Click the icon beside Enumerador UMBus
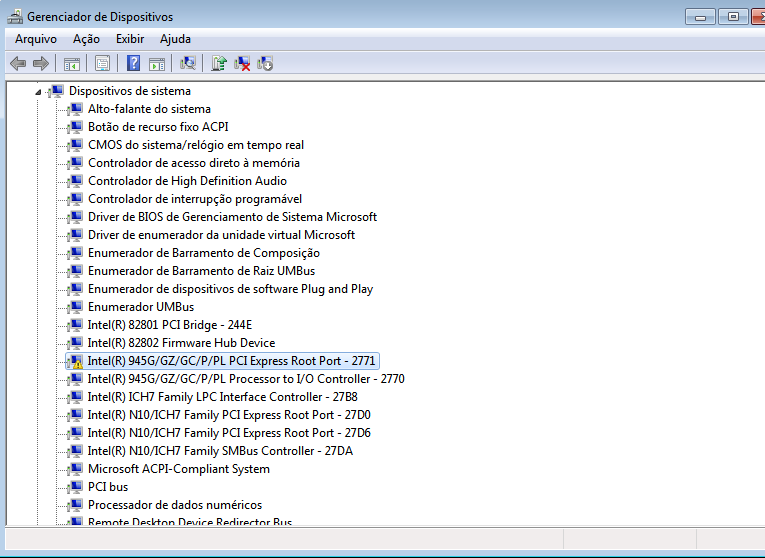This screenshot has height=558, width=765. [75, 307]
